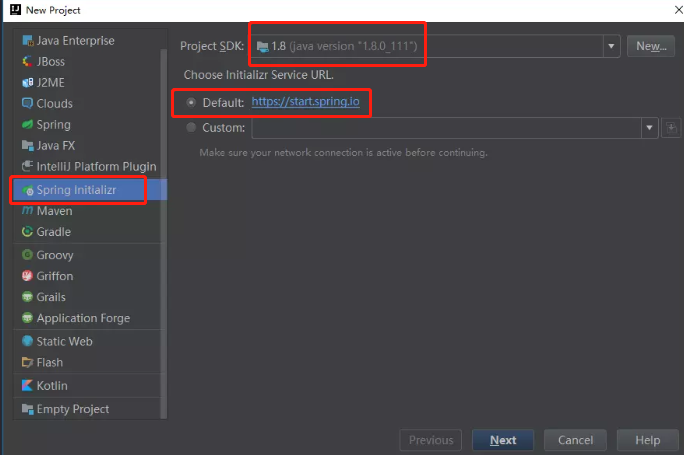Viewport: 684px width, 455px height.
Task: Choose the Gradle project type label
Action: [x=54, y=232]
